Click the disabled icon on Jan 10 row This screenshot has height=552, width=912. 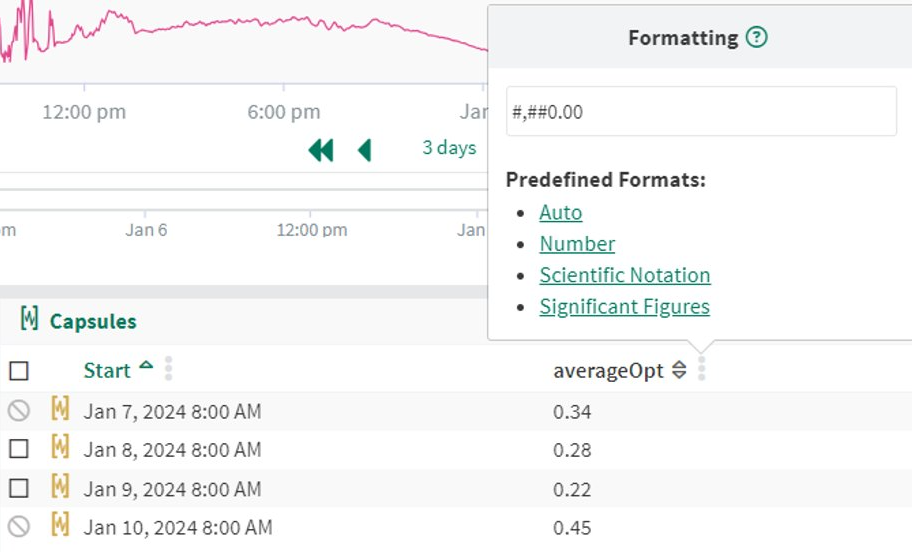(x=18, y=526)
